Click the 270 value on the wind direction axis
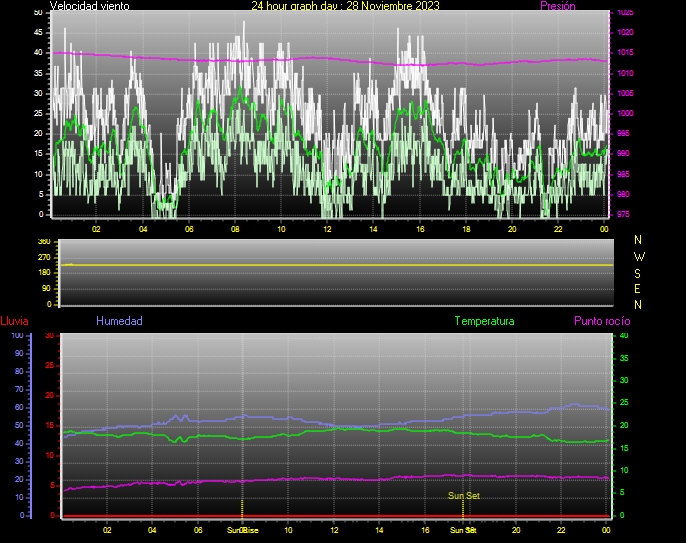The height and width of the screenshot is (543, 686). coord(44,257)
